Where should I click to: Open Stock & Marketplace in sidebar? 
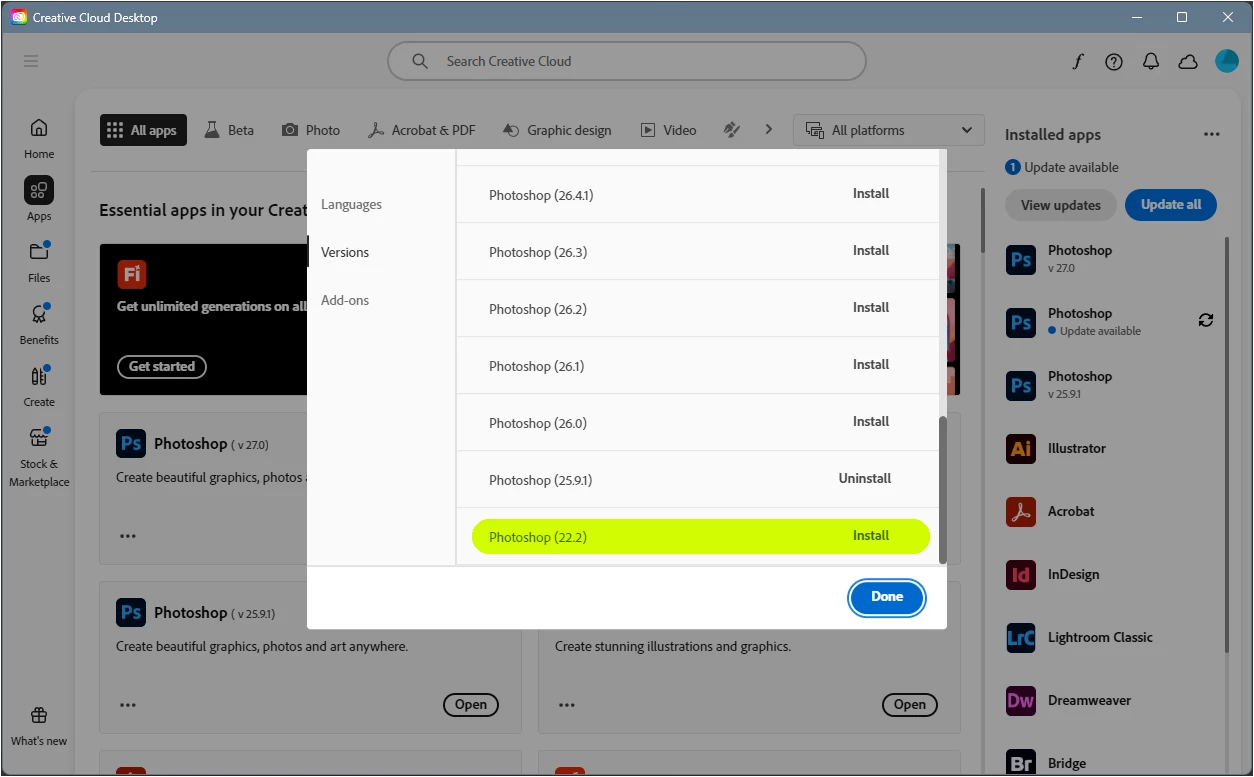pos(39,457)
